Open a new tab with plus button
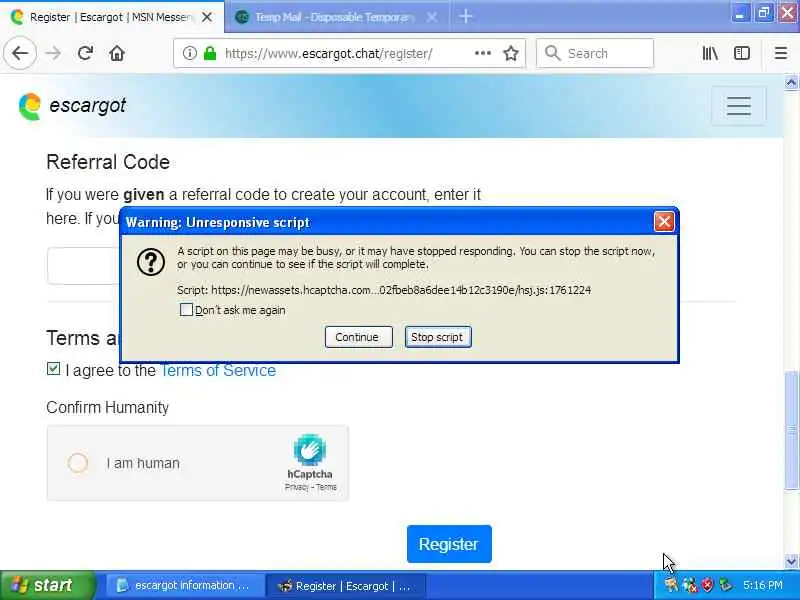This screenshot has width=800, height=600. [465, 16]
